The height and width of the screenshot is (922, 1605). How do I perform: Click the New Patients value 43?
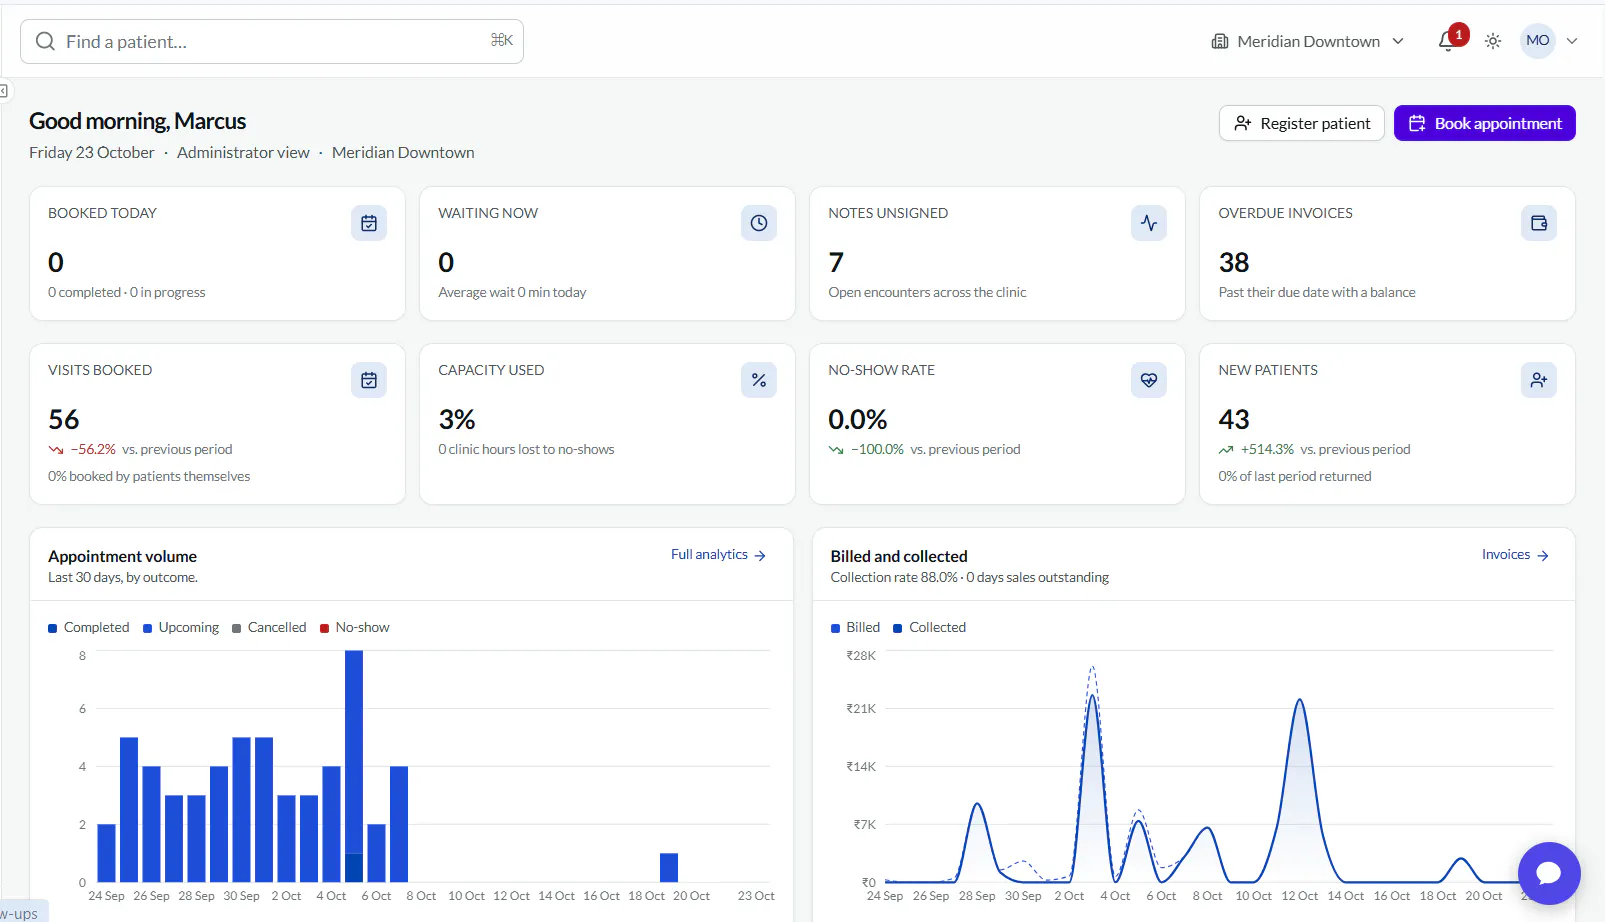(x=1234, y=419)
